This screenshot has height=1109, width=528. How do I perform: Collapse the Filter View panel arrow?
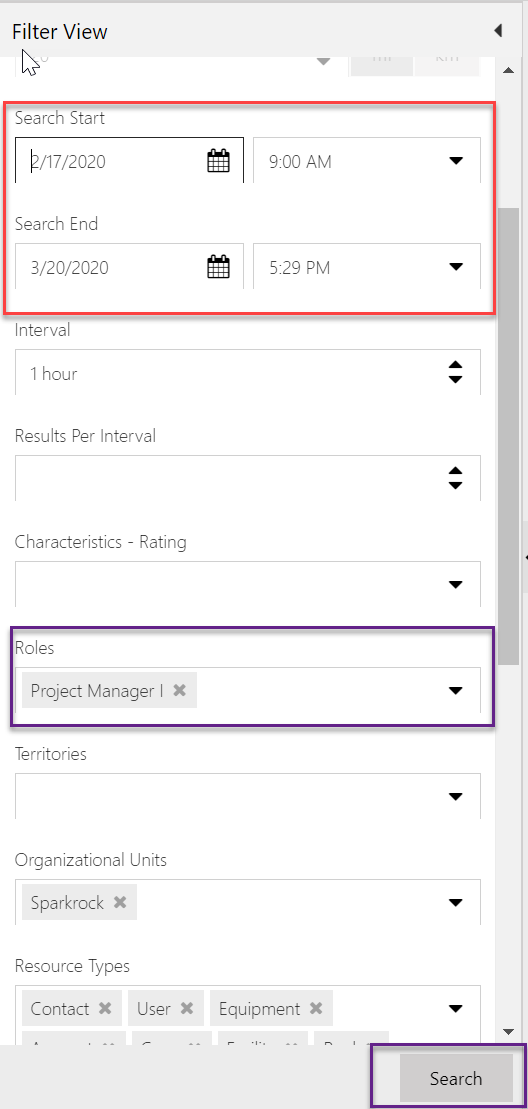click(x=498, y=30)
